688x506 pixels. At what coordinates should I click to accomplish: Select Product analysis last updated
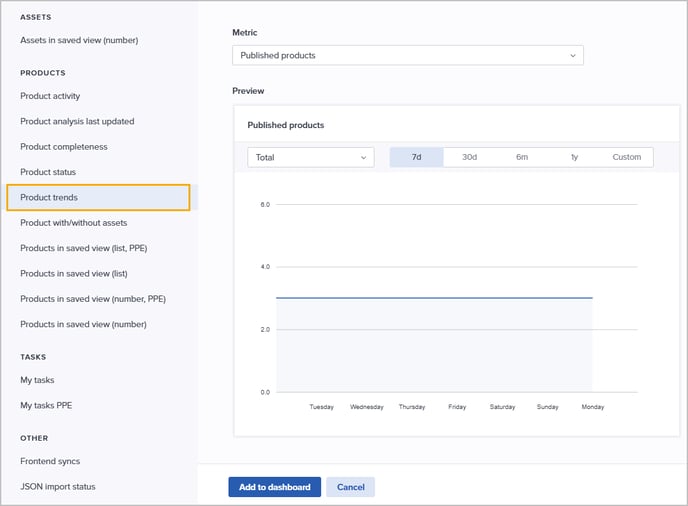point(77,122)
